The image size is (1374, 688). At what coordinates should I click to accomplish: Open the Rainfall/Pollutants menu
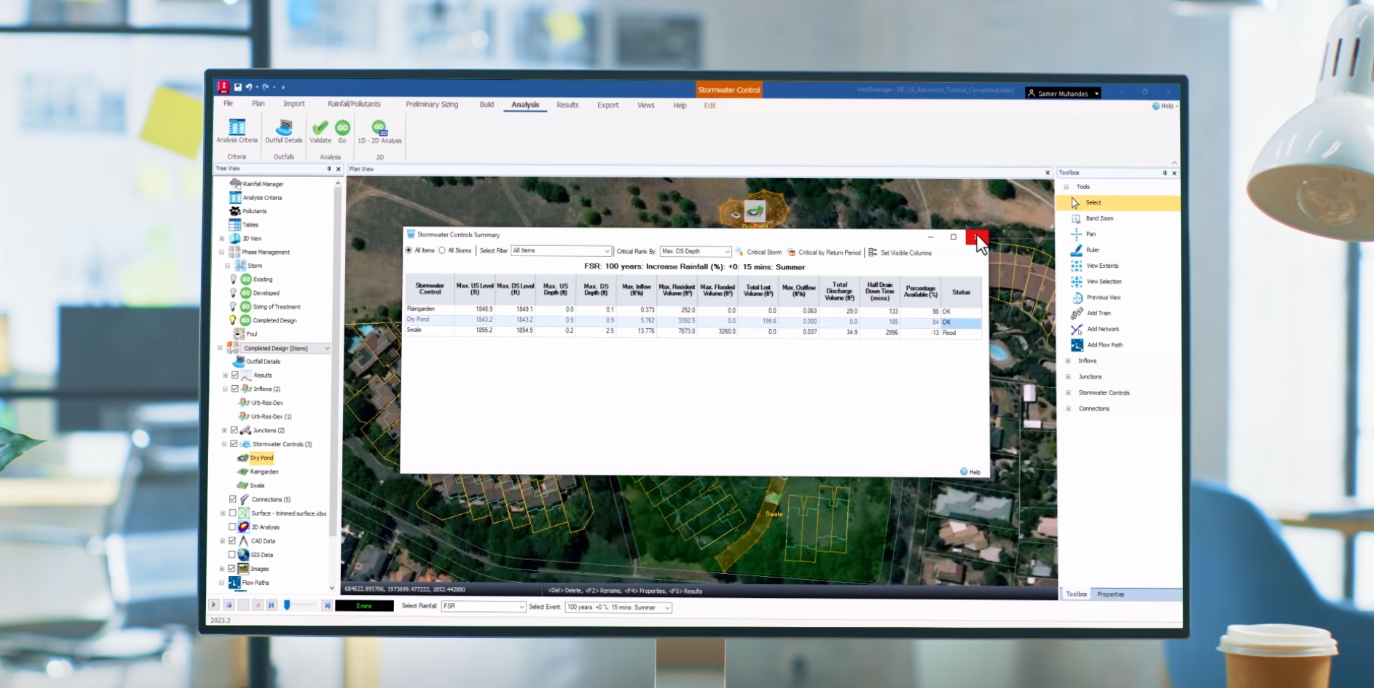(354, 103)
